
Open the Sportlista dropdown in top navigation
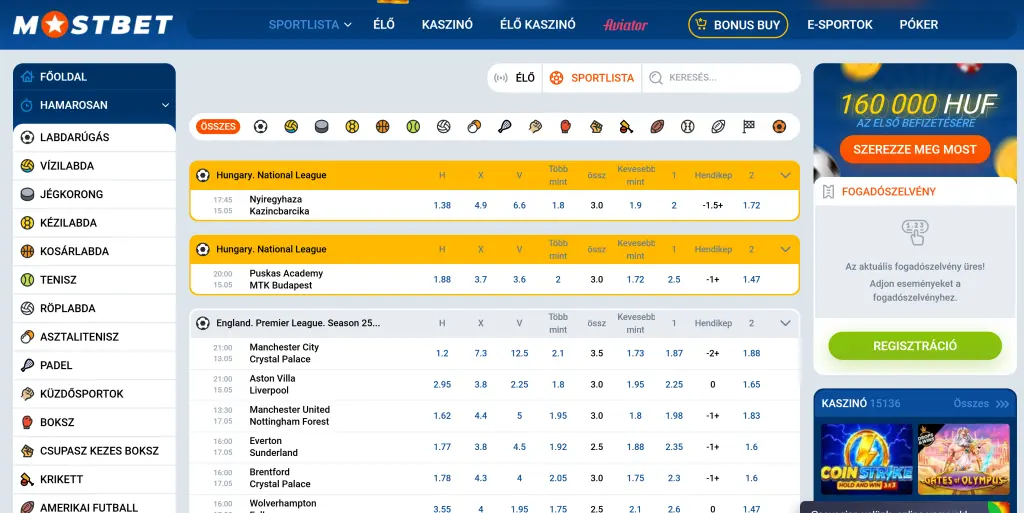tap(310, 25)
